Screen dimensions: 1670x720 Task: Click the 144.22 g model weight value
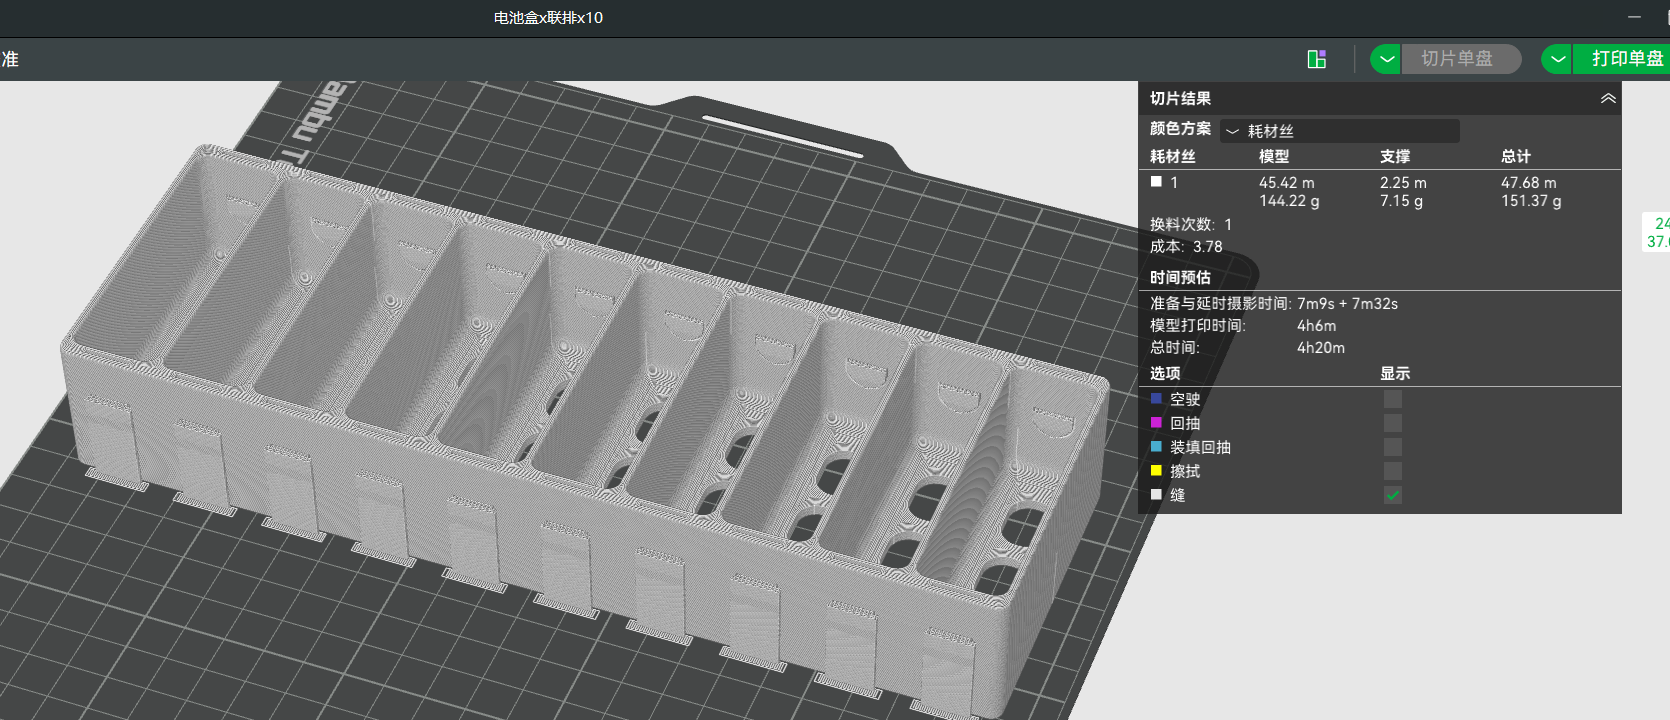point(1289,201)
